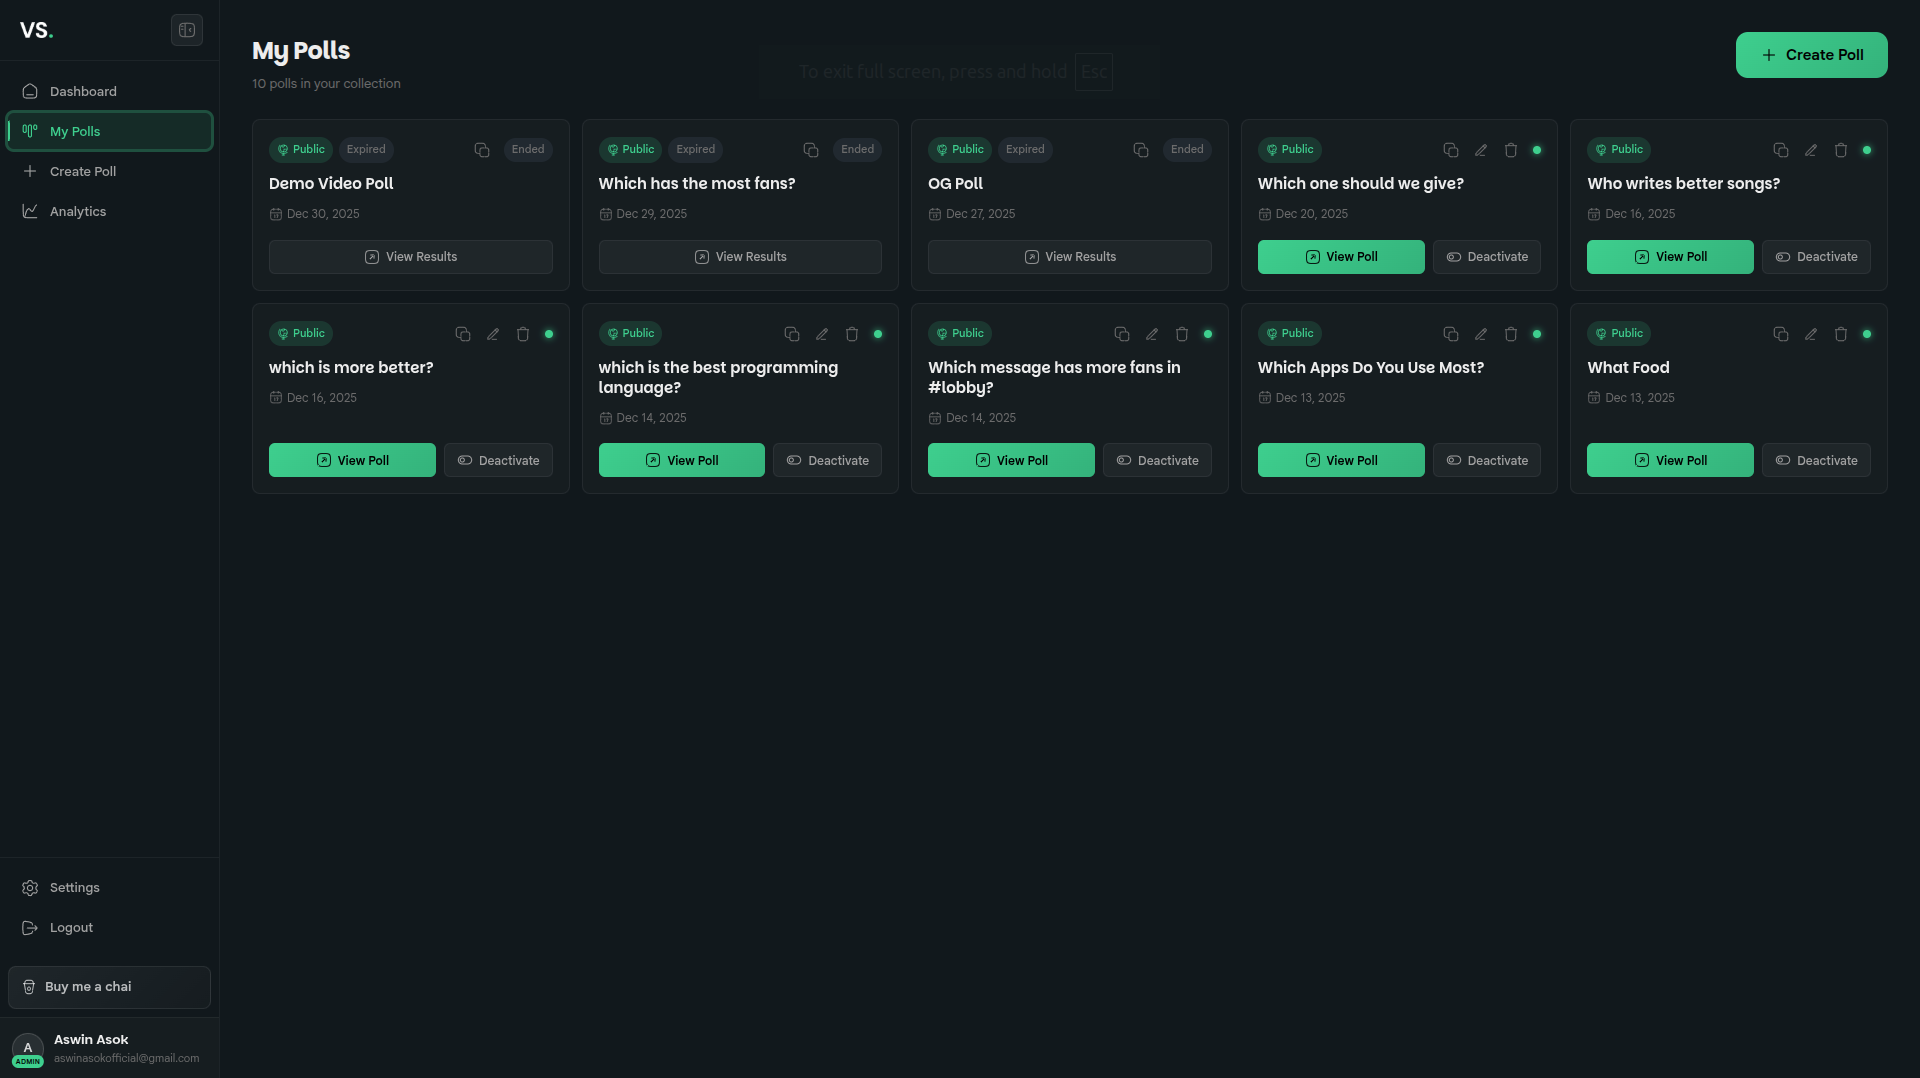Edit "Which one should we give?" with the pencil icon

pyautogui.click(x=1481, y=150)
